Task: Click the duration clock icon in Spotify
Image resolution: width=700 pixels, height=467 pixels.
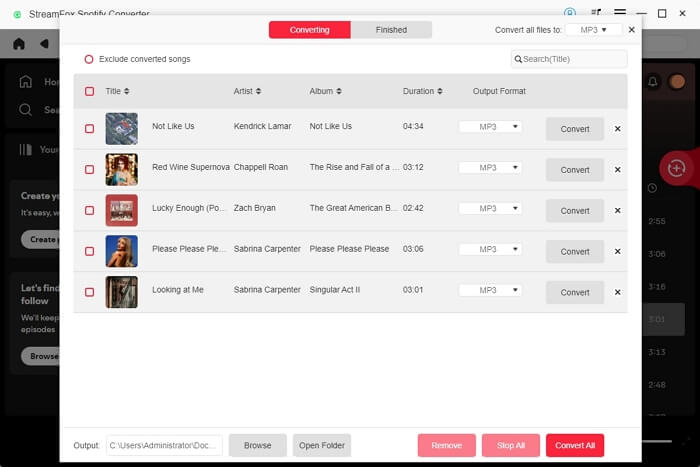Action: click(x=652, y=188)
